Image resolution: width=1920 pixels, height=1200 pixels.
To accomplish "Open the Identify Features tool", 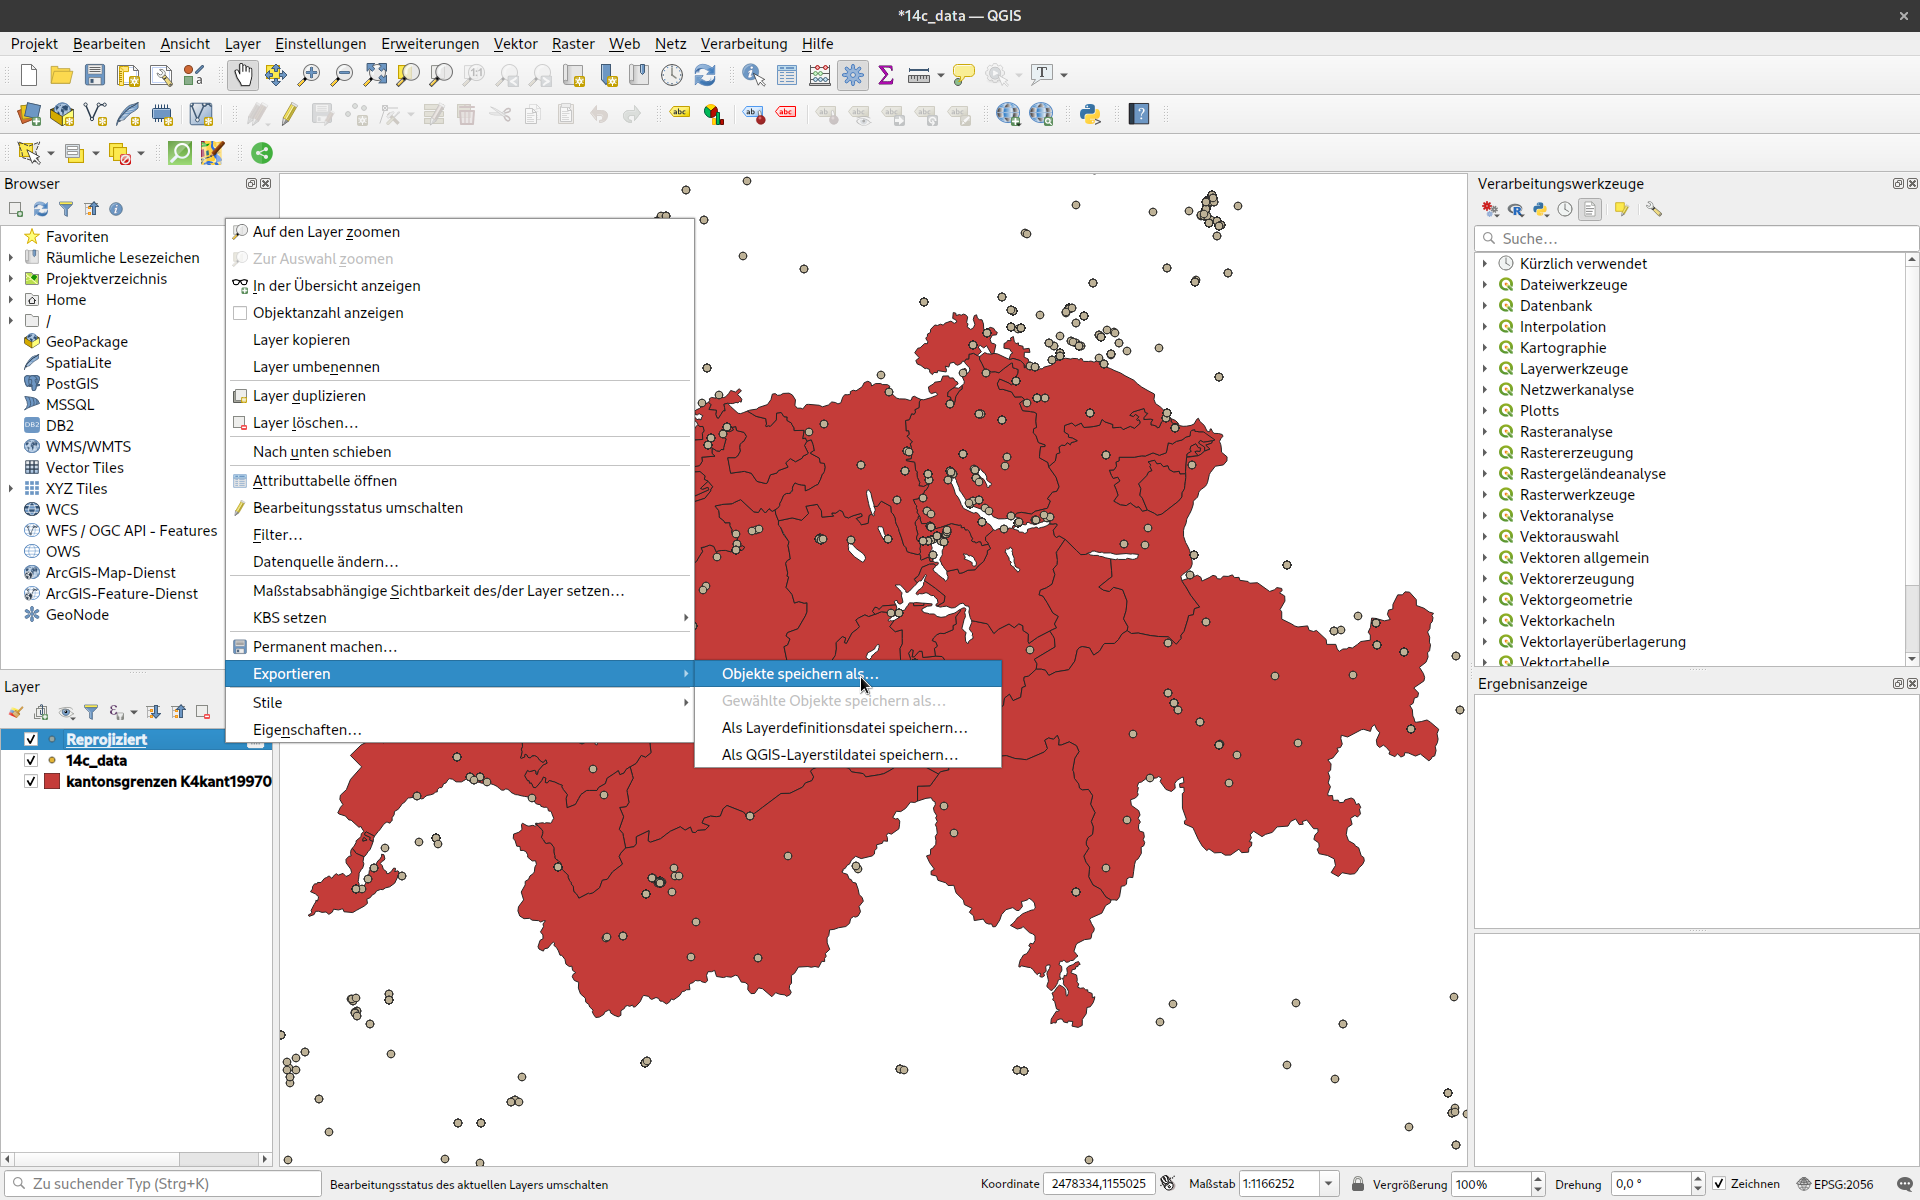I will click(x=753, y=75).
